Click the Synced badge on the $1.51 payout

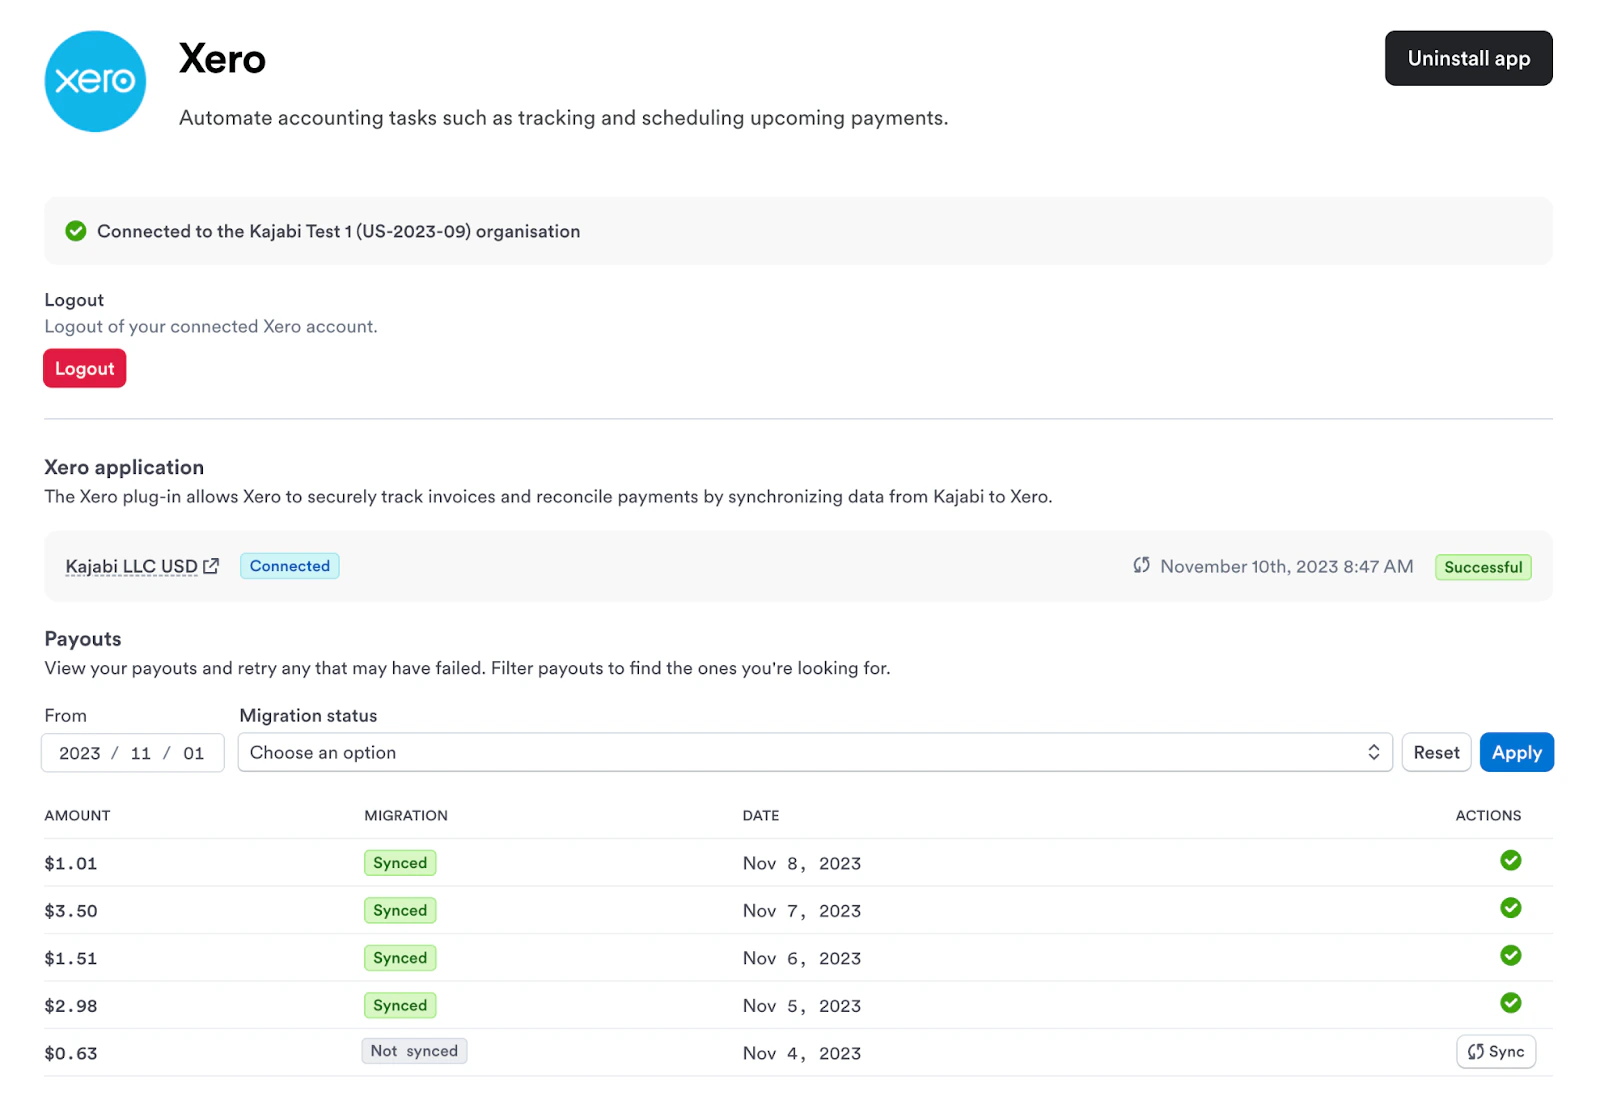click(400, 957)
